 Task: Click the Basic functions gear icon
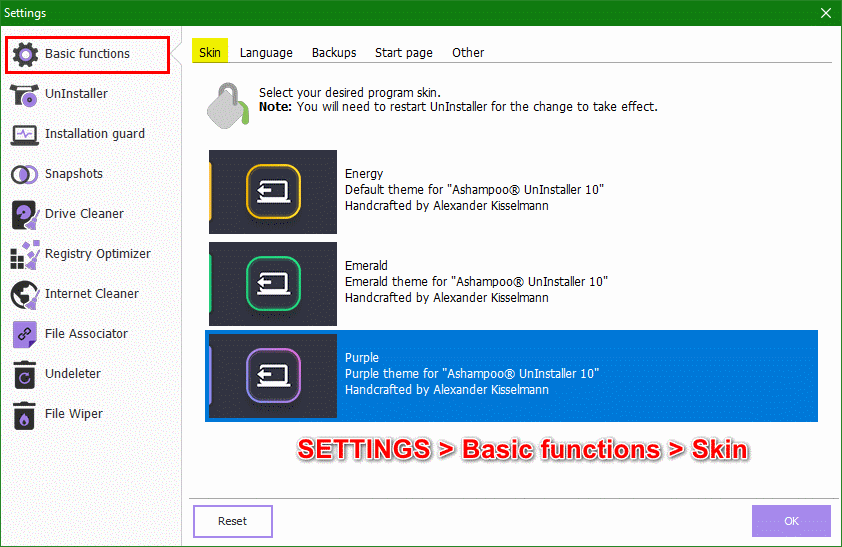25,54
